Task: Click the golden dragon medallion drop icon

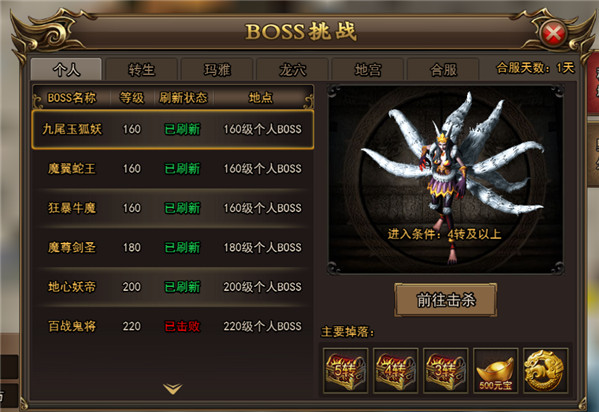Action: click(546, 370)
